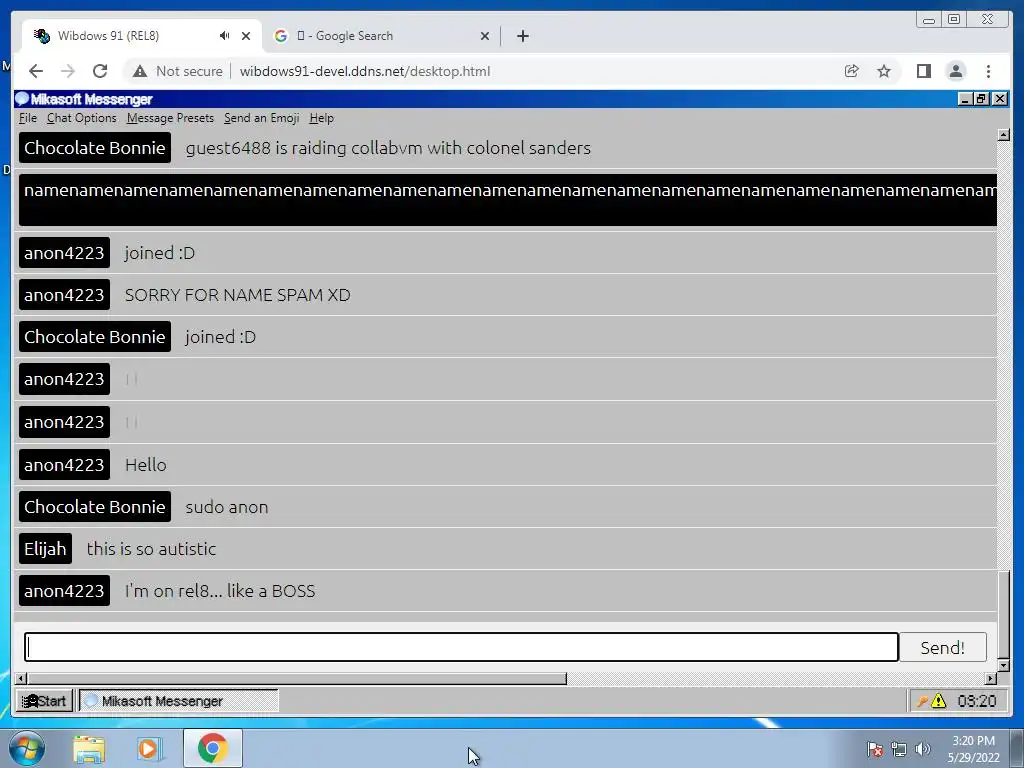The height and width of the screenshot is (768, 1024).
Task: Click message 'SORRY FOR NAME SPAM XD'
Action: coord(237,295)
